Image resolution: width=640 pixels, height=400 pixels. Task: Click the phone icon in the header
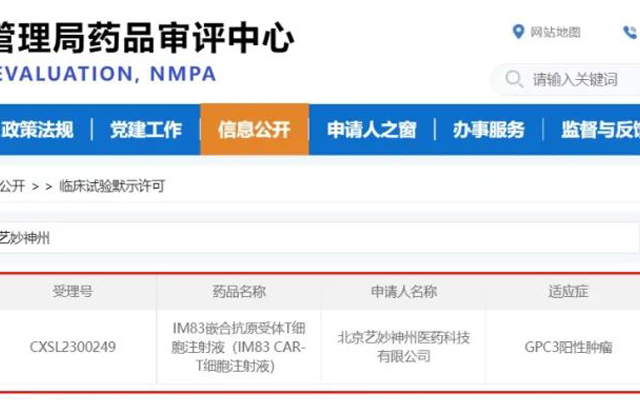pyautogui.click(x=630, y=32)
